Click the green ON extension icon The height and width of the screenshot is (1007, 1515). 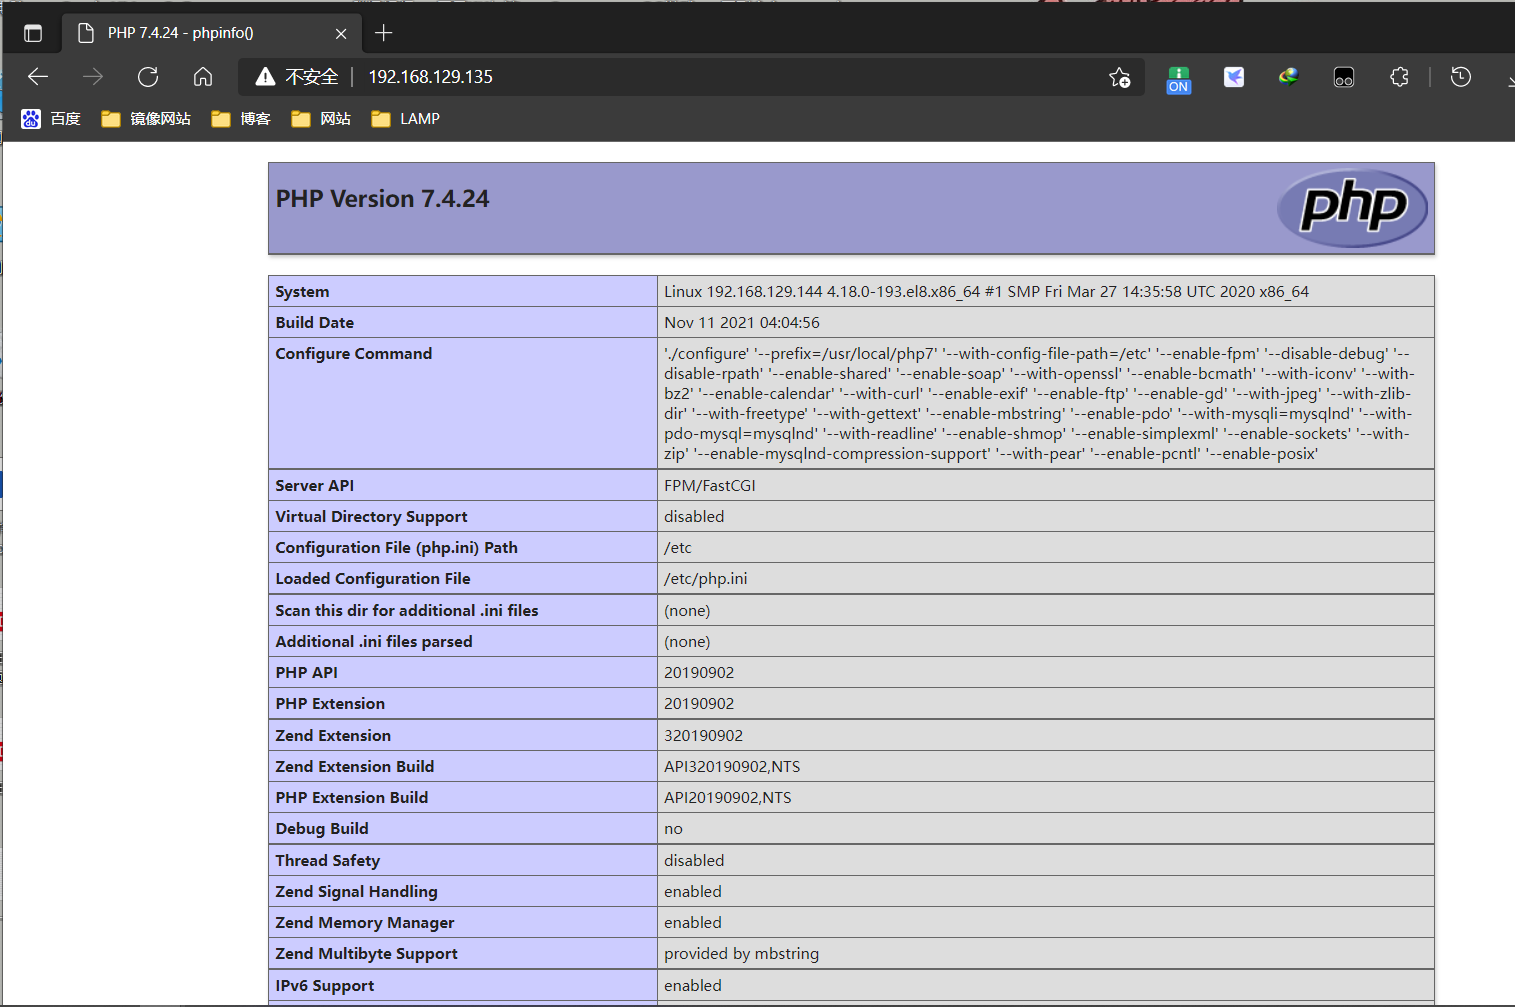(1179, 79)
